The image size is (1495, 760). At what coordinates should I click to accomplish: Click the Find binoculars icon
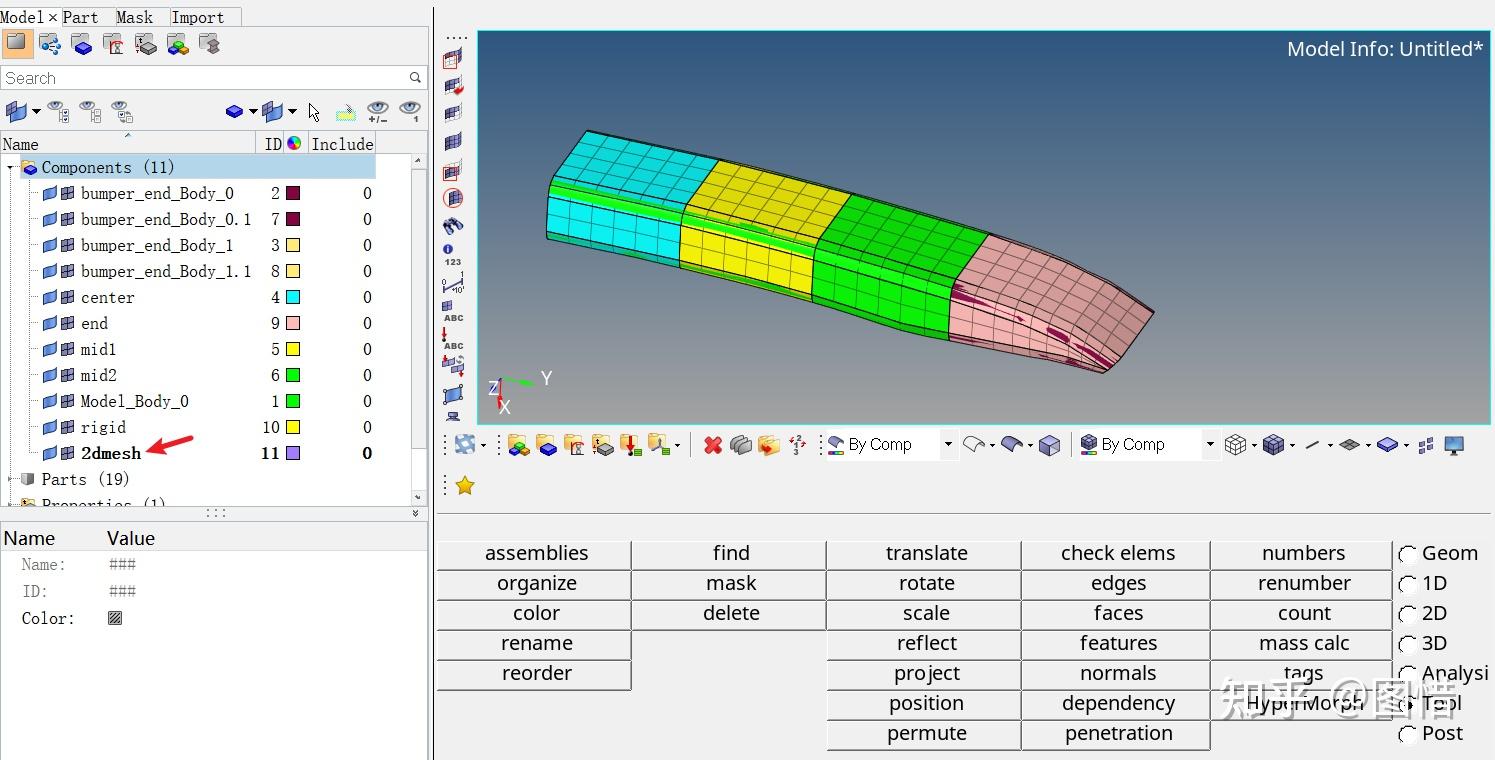(x=453, y=226)
